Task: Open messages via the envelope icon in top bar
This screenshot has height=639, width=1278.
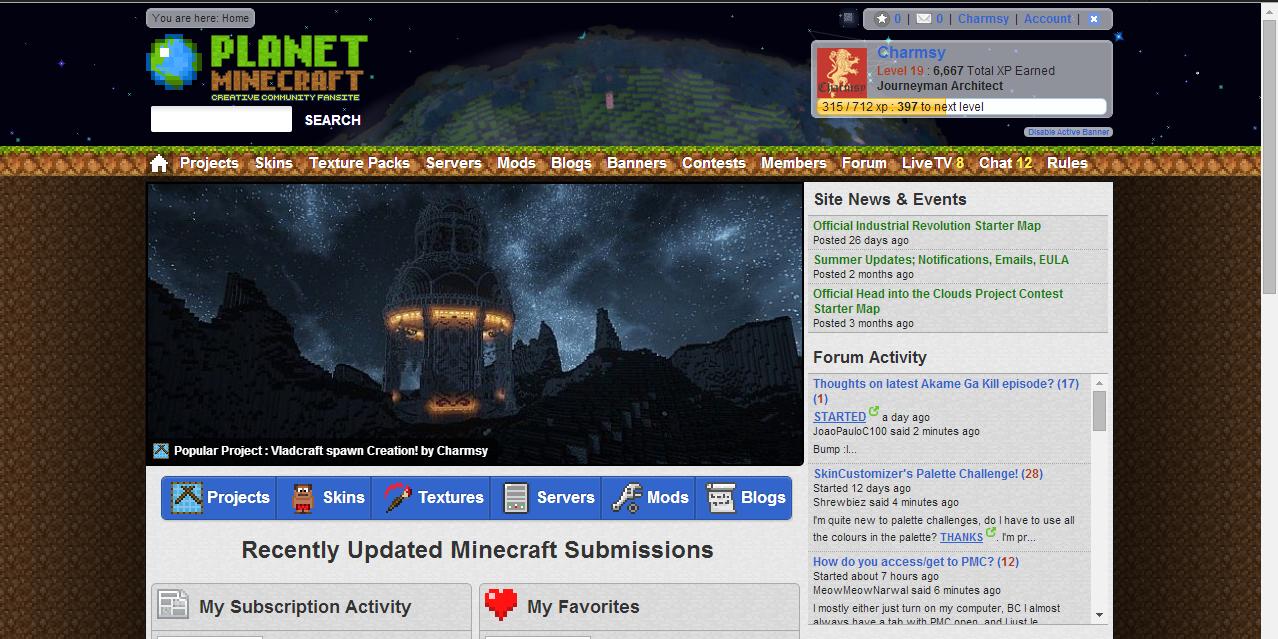Action: (x=922, y=18)
